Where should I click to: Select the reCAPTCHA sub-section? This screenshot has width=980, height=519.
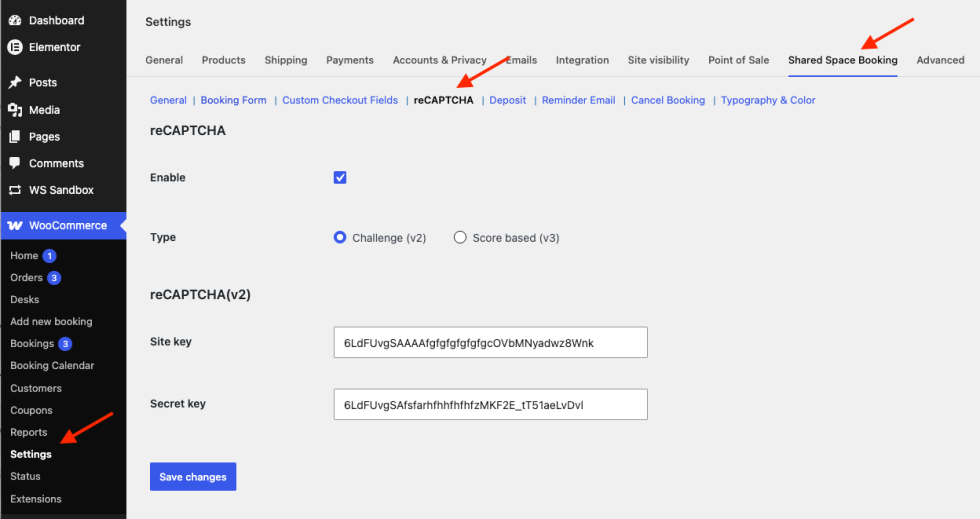pos(444,100)
